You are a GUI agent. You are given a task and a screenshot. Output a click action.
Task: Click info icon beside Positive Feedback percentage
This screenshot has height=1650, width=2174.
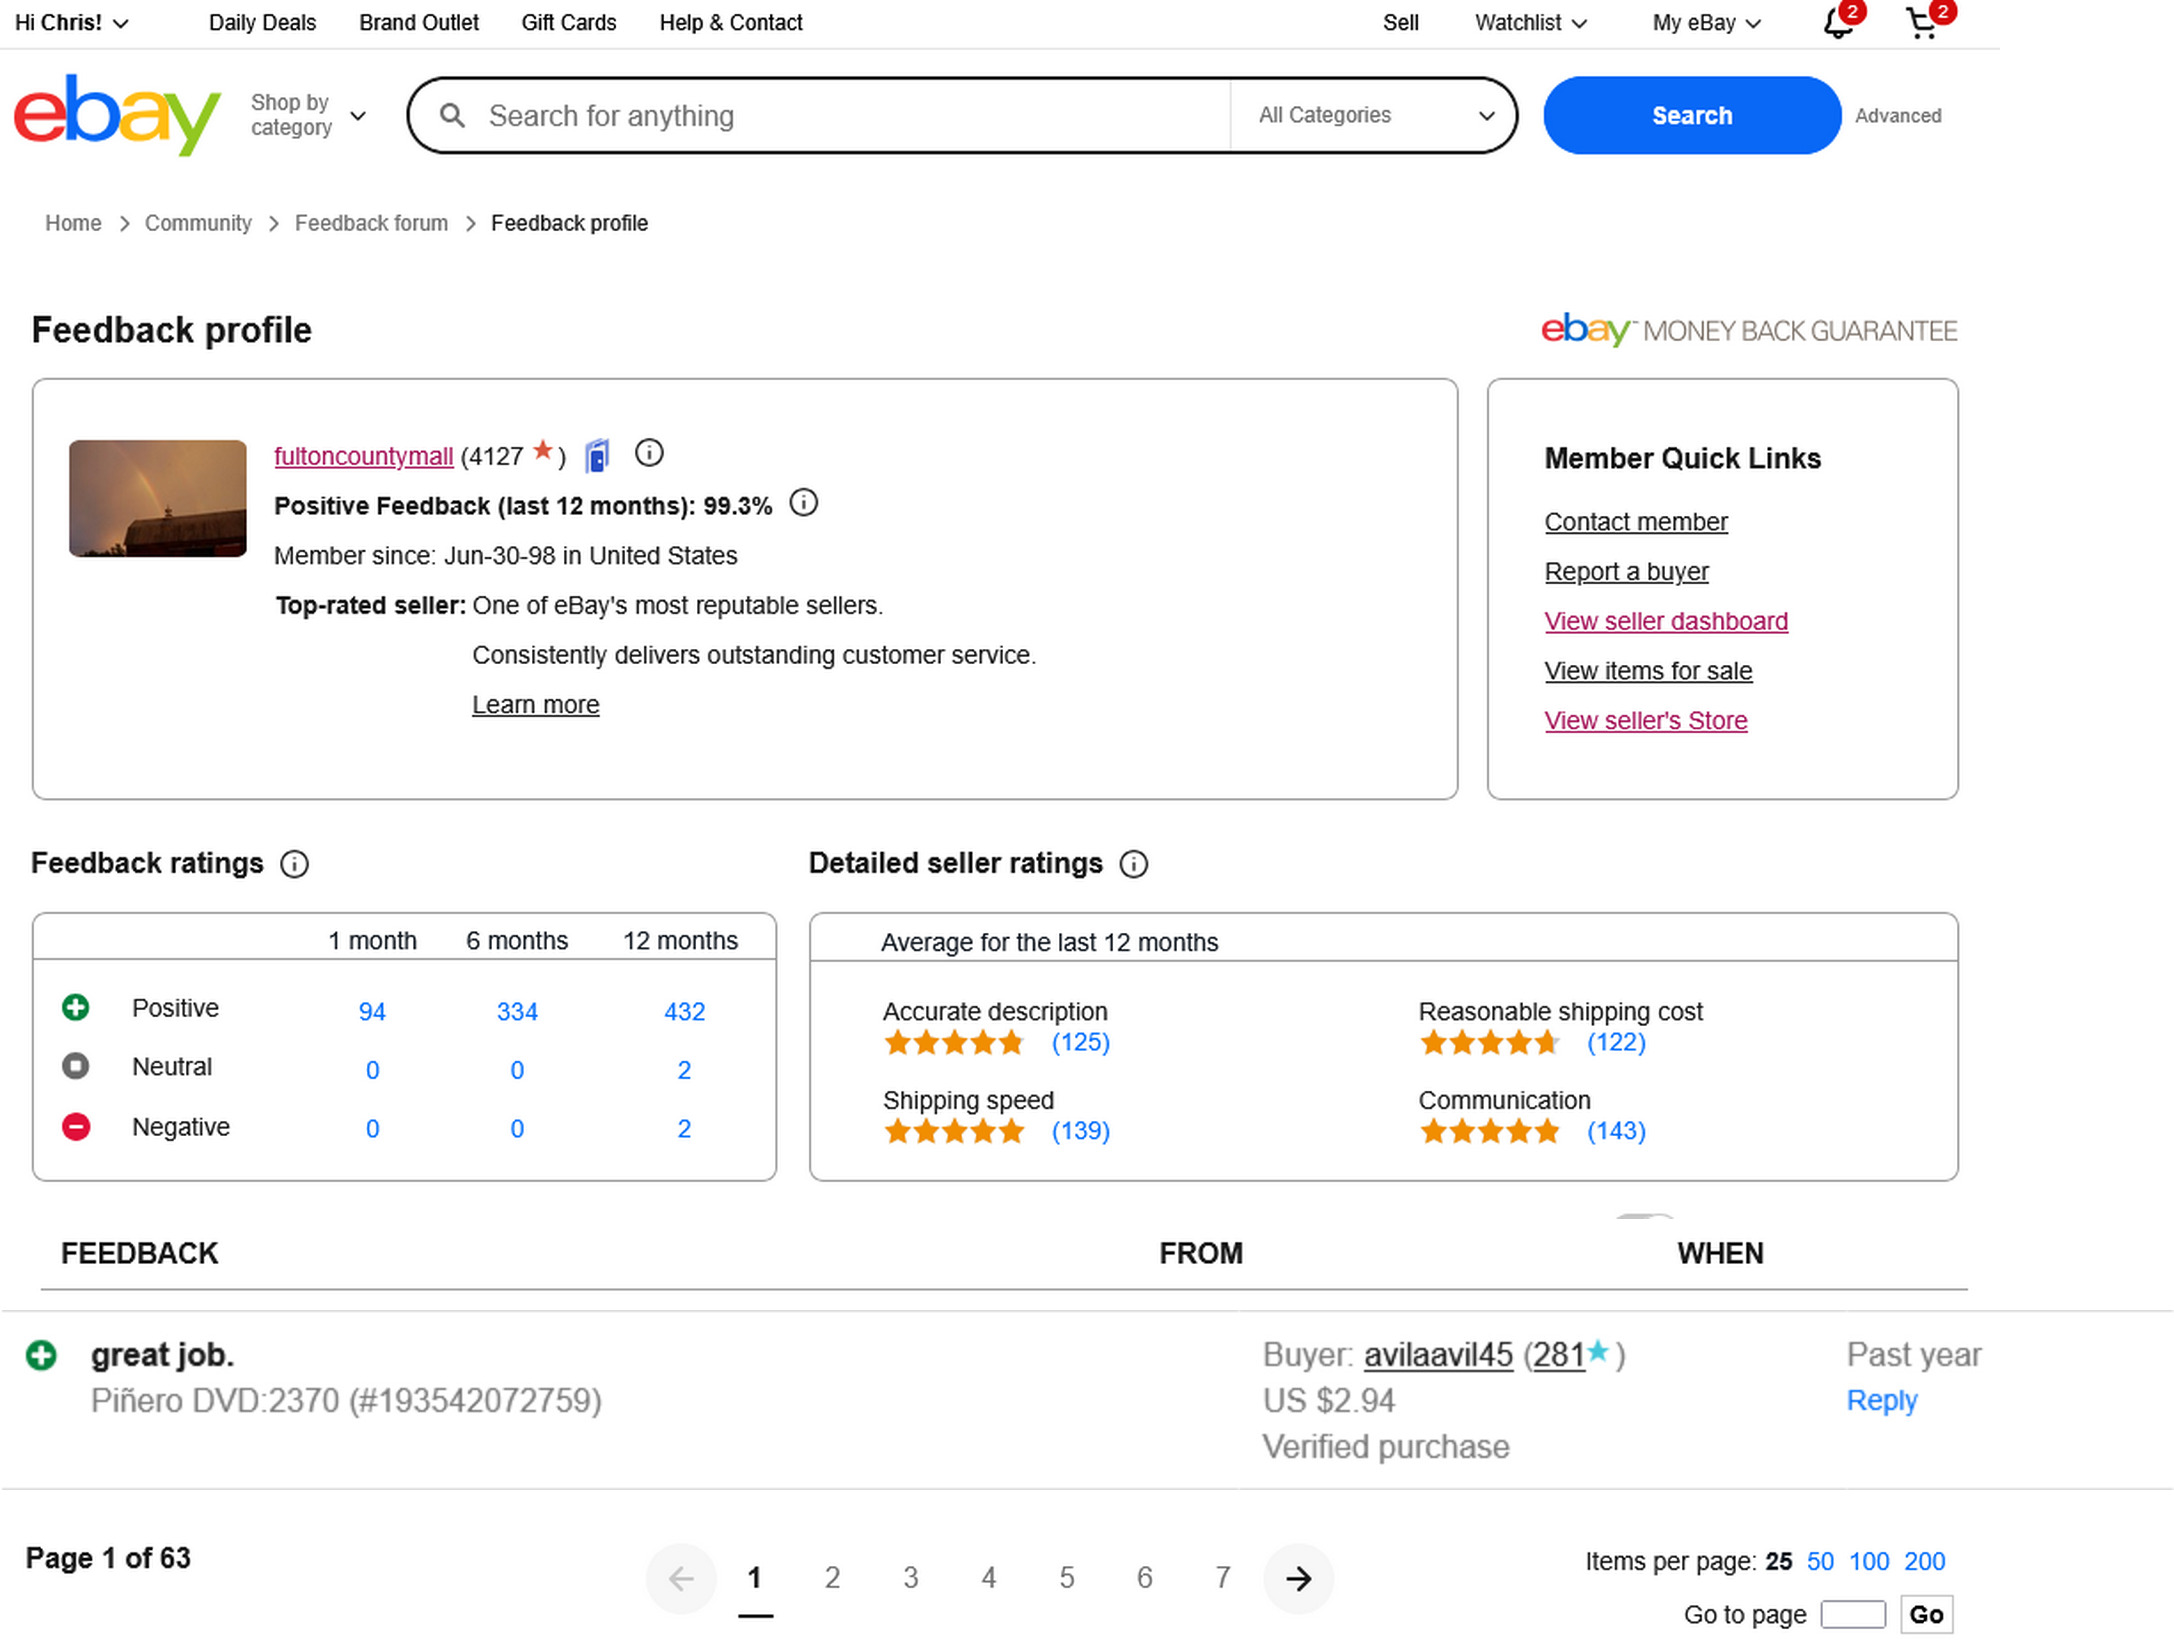[x=803, y=503]
